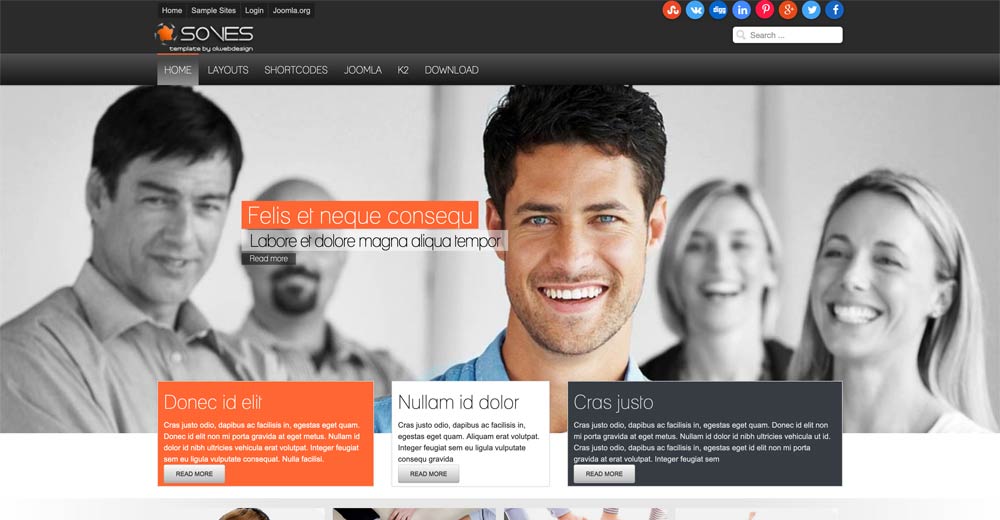
Task: Open the StumbleUpon social icon
Action: (x=672, y=10)
